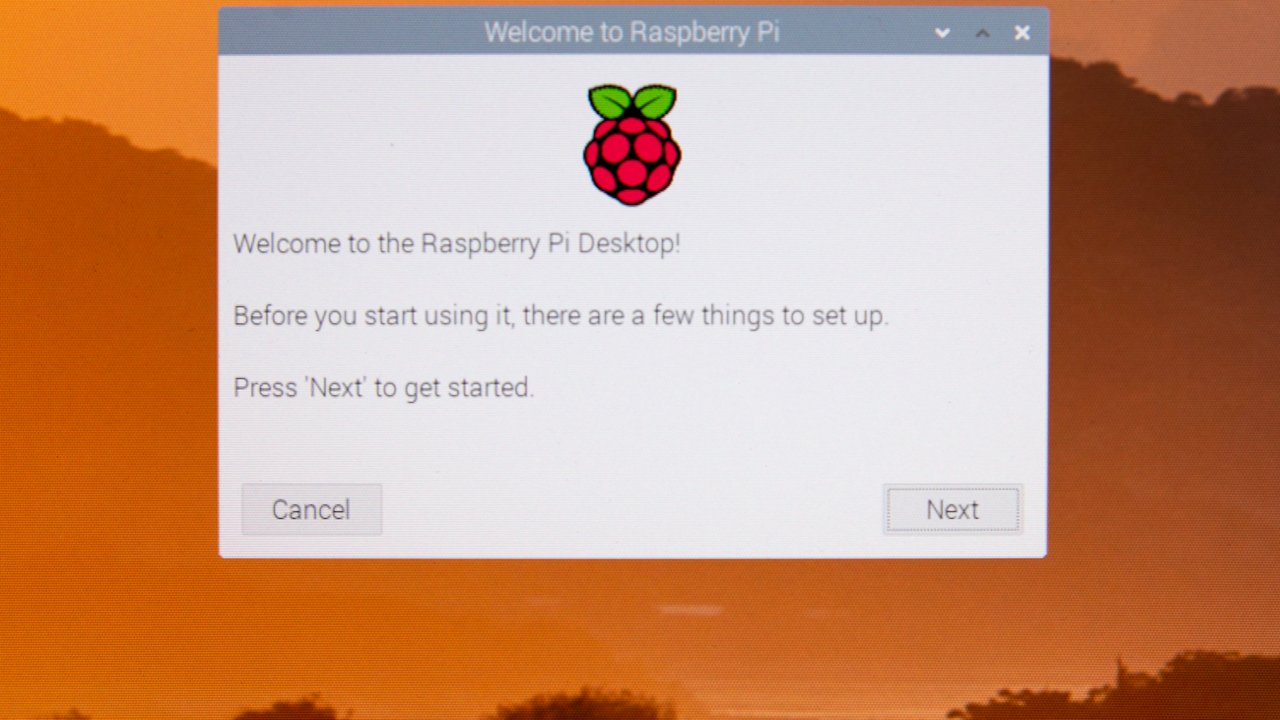Click the word 'Next' inside the quoted instruction
Image resolution: width=1280 pixels, height=720 pixels.
click(335, 388)
